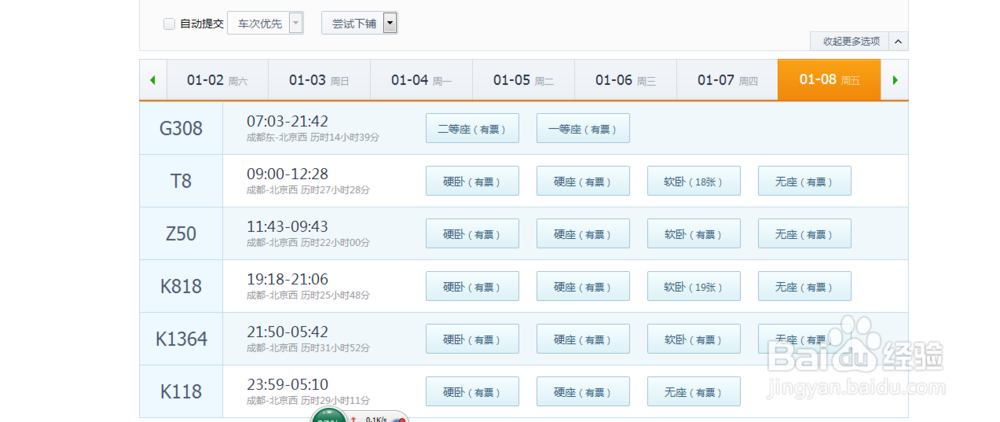Choose 硬座 for train K818
This screenshot has width=1000, height=422.
pyautogui.click(x=583, y=286)
